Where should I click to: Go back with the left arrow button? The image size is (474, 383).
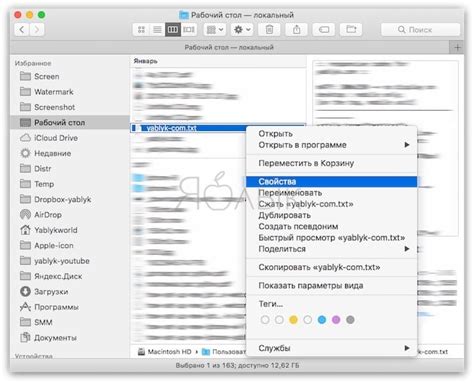[22, 30]
